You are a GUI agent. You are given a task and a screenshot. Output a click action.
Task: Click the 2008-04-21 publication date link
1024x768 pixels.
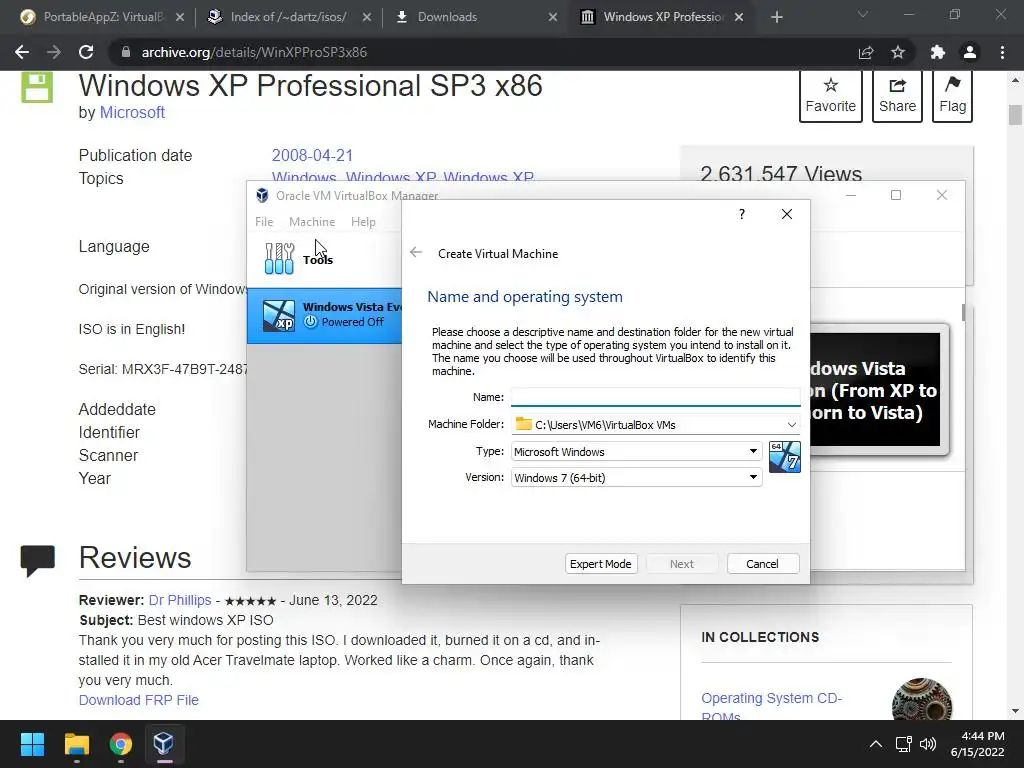pyautogui.click(x=312, y=155)
